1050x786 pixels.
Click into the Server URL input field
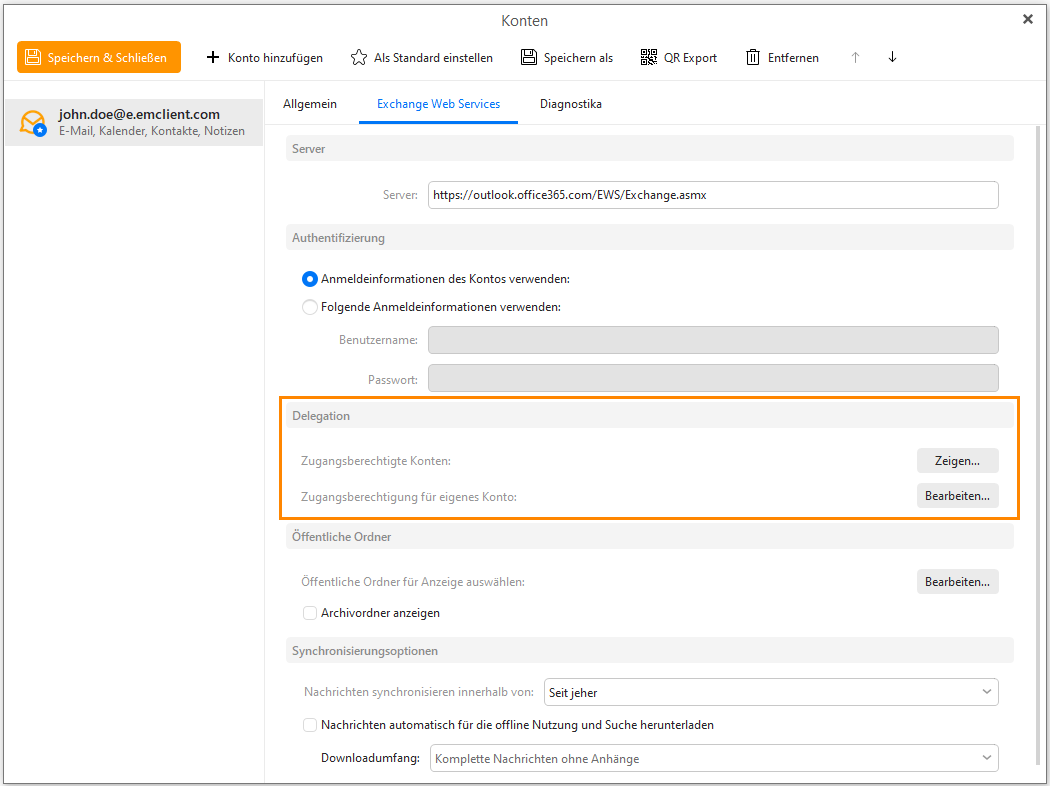[713, 195]
